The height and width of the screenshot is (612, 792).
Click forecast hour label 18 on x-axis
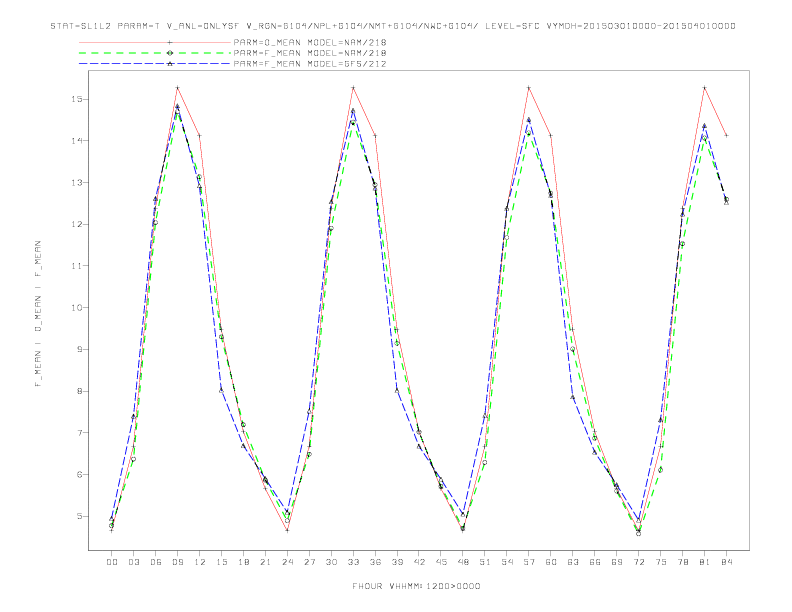[243, 562]
